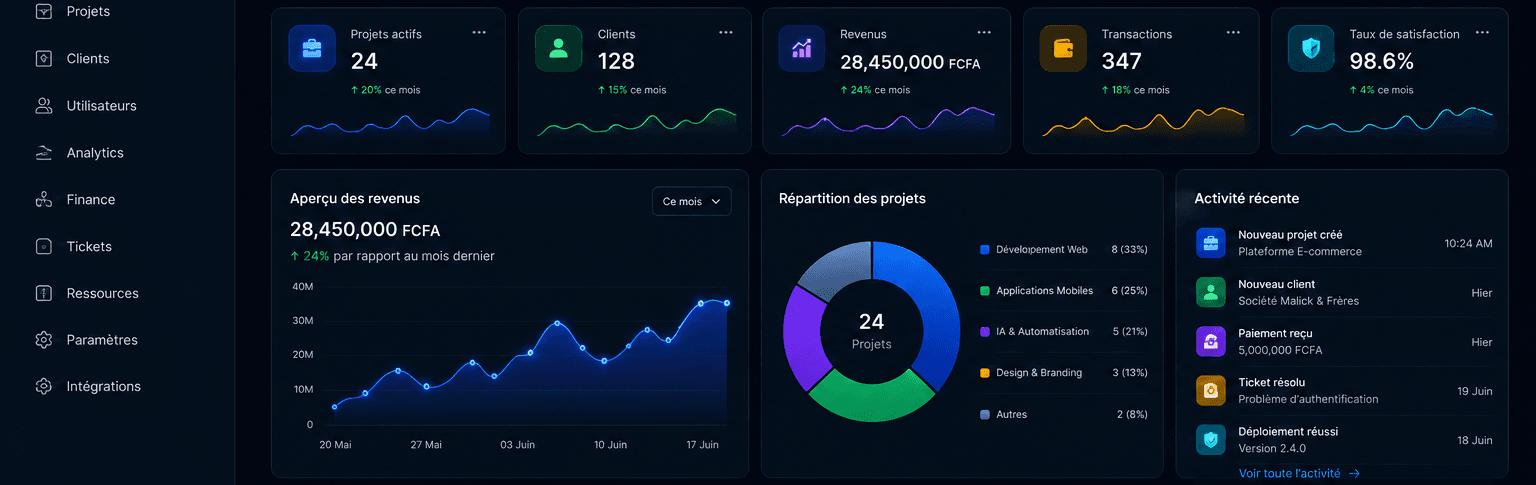Click the Ticket résolu activity icon
The width and height of the screenshot is (1536, 485).
tap(1211, 390)
